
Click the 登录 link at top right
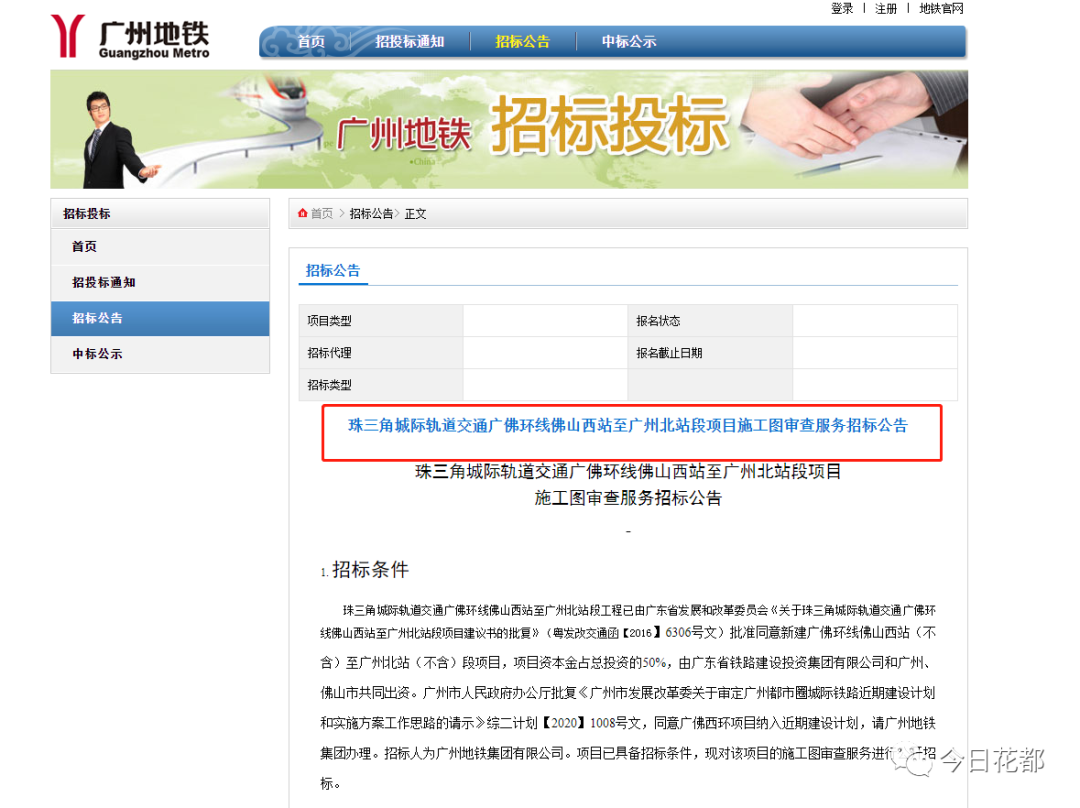pyautogui.click(x=842, y=8)
